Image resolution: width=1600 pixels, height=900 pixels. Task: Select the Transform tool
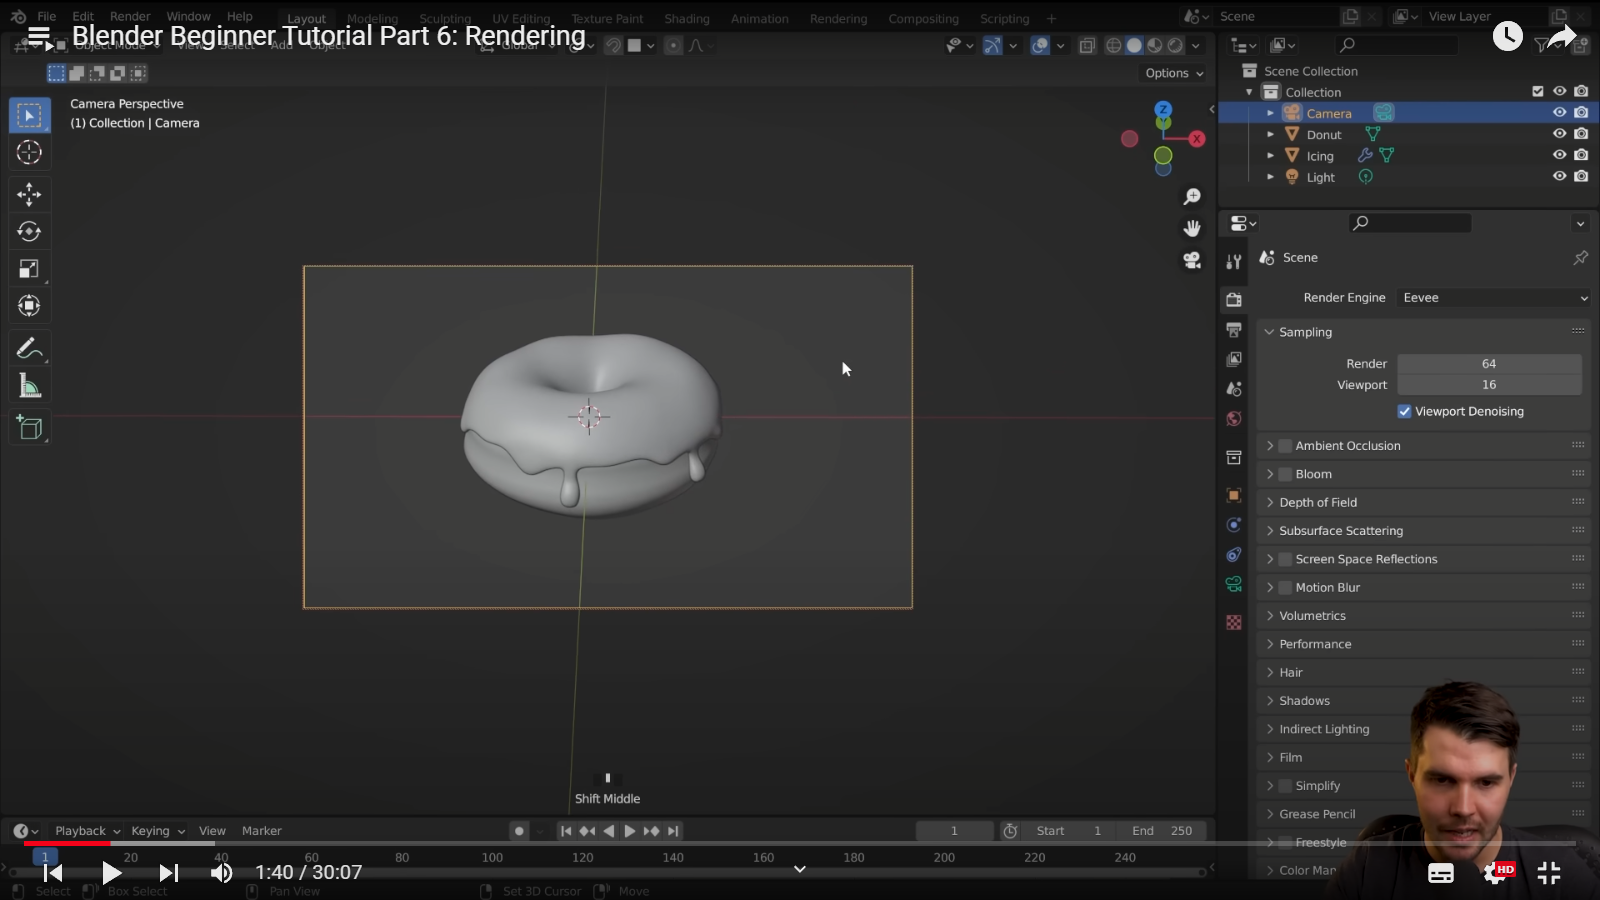(29, 305)
